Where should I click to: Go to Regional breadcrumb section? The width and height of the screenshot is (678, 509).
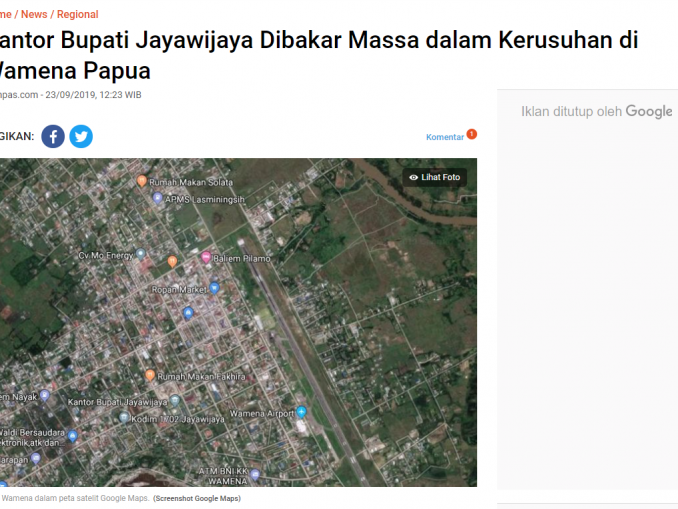[78, 14]
